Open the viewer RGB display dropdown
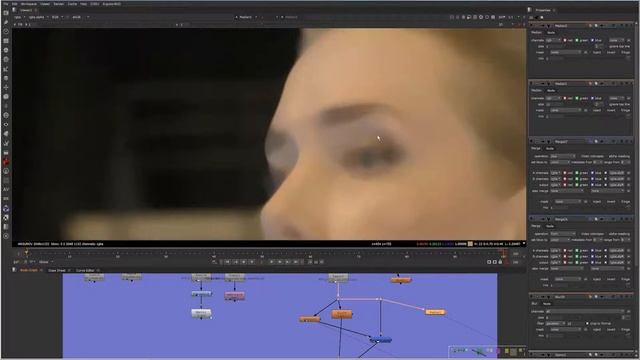The image size is (640, 360). 57,17
